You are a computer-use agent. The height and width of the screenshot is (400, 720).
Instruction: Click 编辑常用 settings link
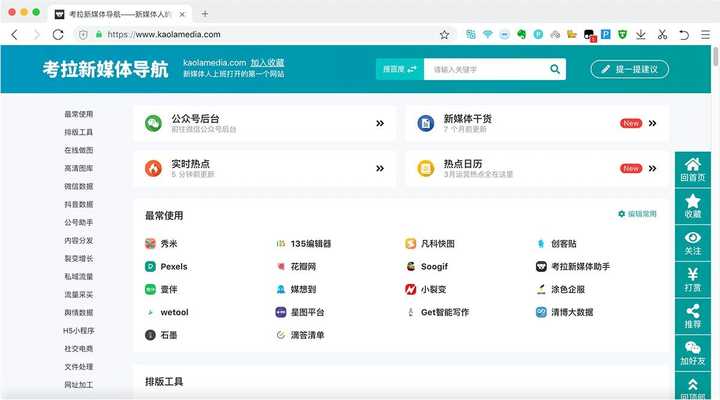tap(637, 214)
